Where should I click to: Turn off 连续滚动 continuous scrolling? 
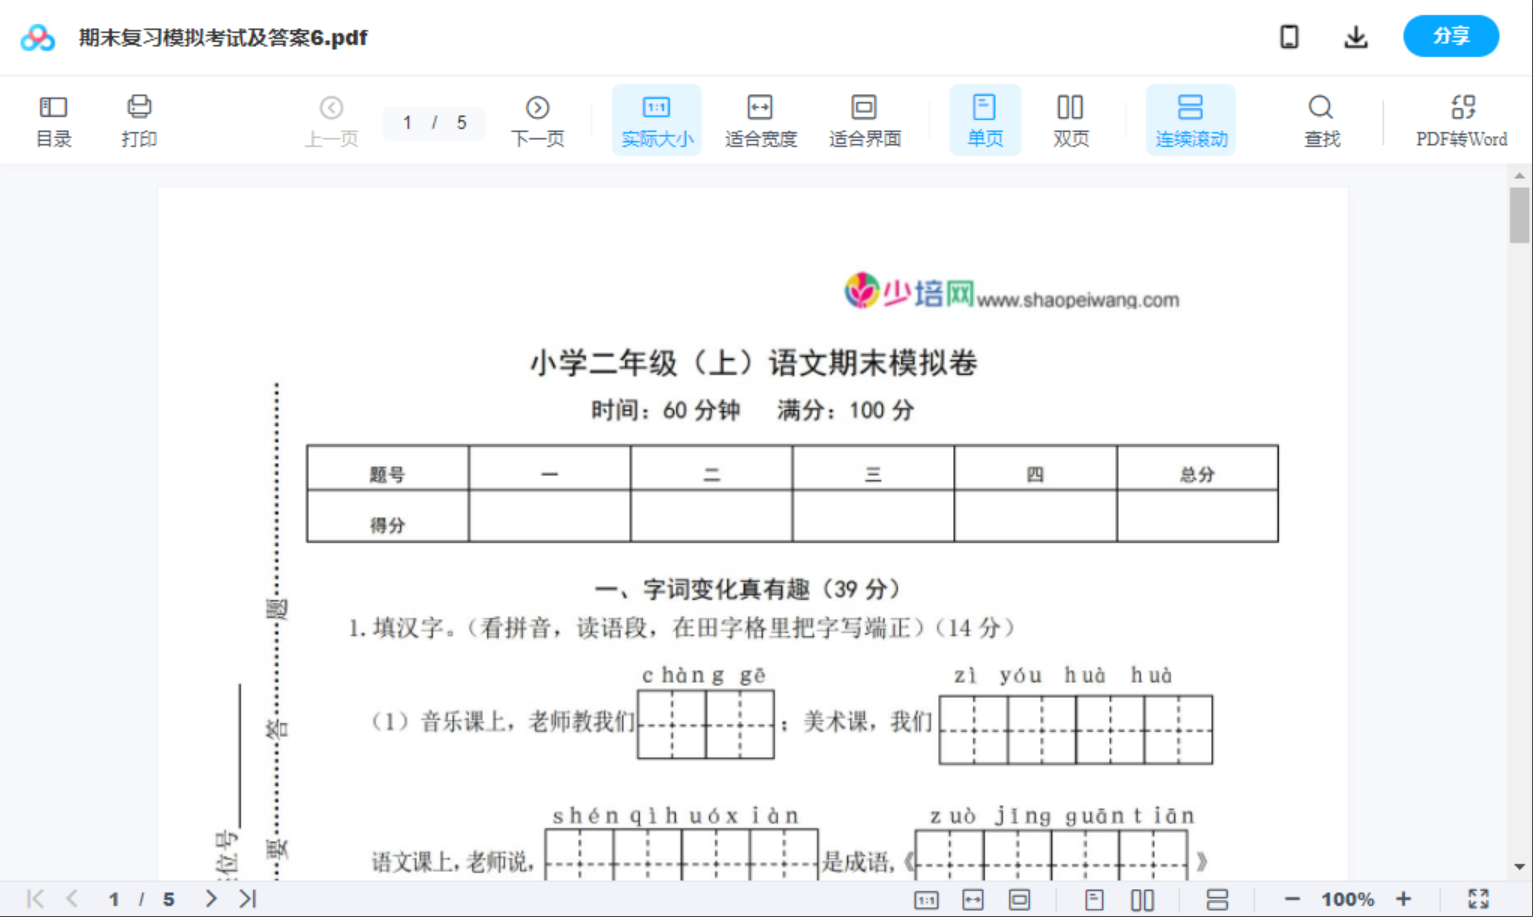1190,119
